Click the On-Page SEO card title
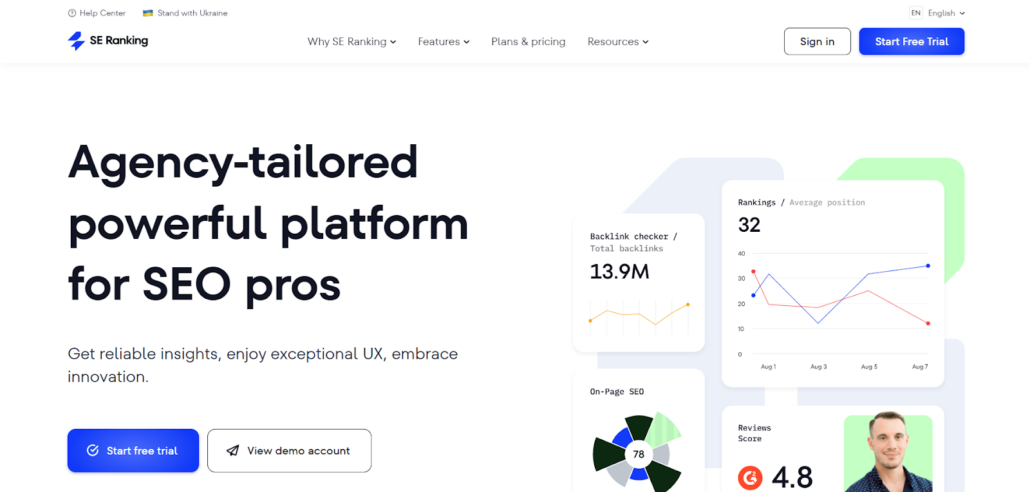The image size is (1030, 492). click(617, 391)
